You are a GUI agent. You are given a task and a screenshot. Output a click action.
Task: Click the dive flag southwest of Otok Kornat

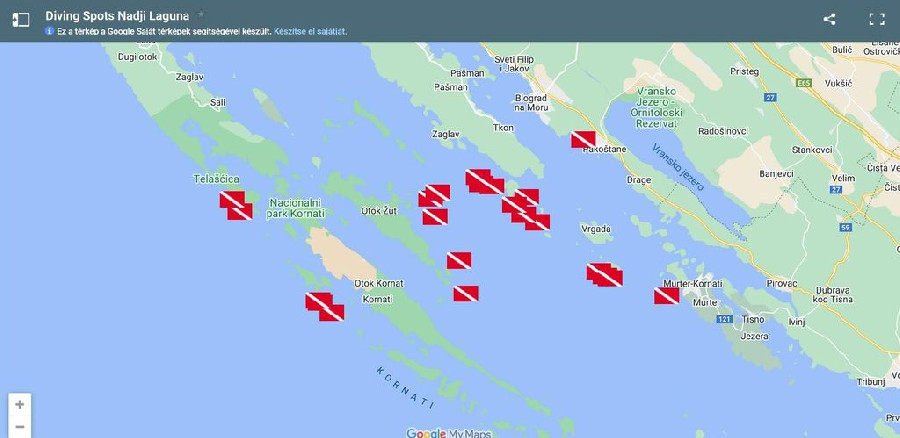pos(324,307)
